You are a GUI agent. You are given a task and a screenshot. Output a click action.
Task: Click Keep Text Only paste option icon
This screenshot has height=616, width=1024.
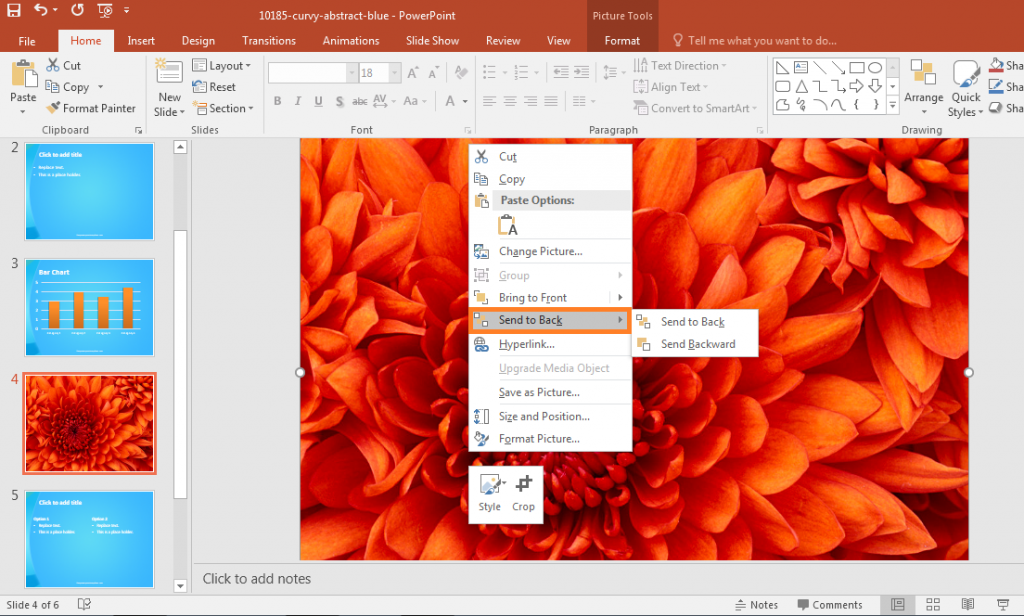pos(508,225)
